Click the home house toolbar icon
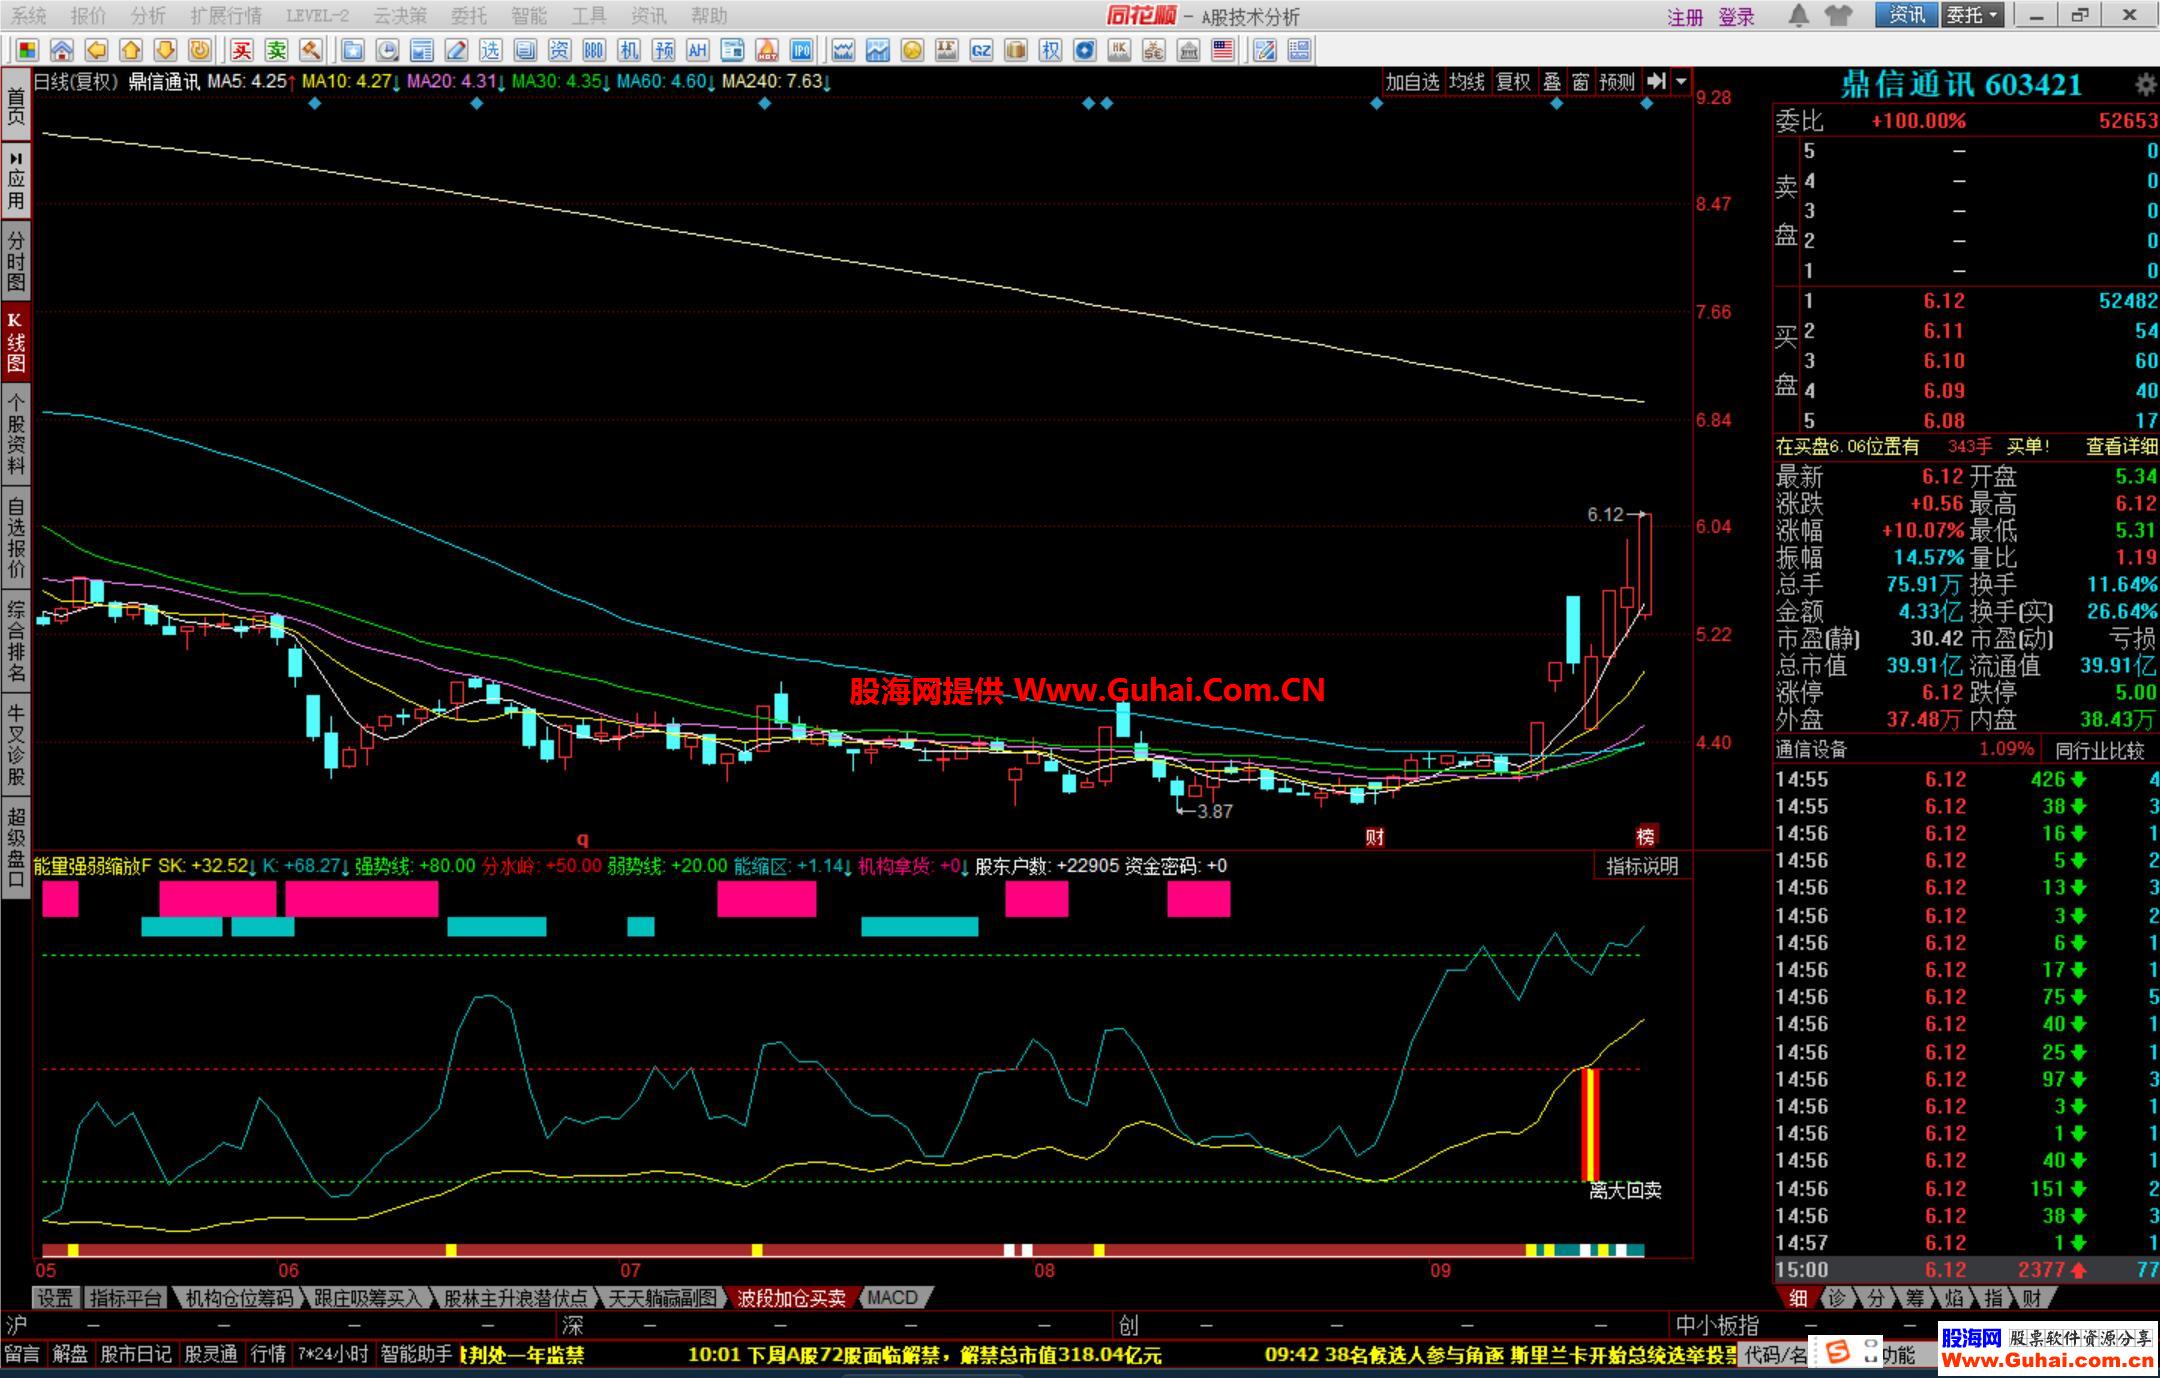2160x1378 pixels. click(x=61, y=50)
